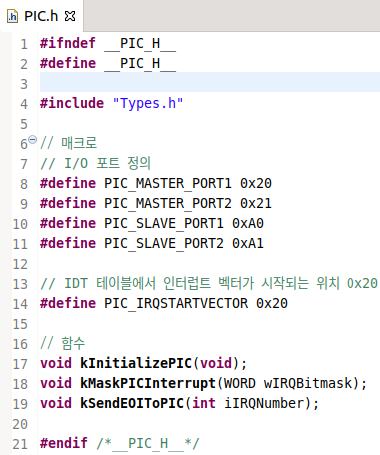The image size is (380, 455).
Task: Click the 0xA1 value of PIC_SLAVE_PORT2
Action: (248, 244)
